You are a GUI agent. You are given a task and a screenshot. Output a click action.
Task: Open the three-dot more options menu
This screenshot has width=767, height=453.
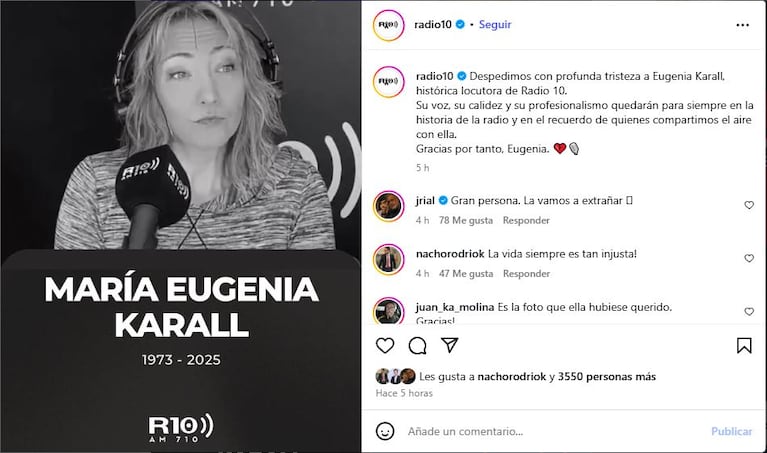click(x=743, y=25)
